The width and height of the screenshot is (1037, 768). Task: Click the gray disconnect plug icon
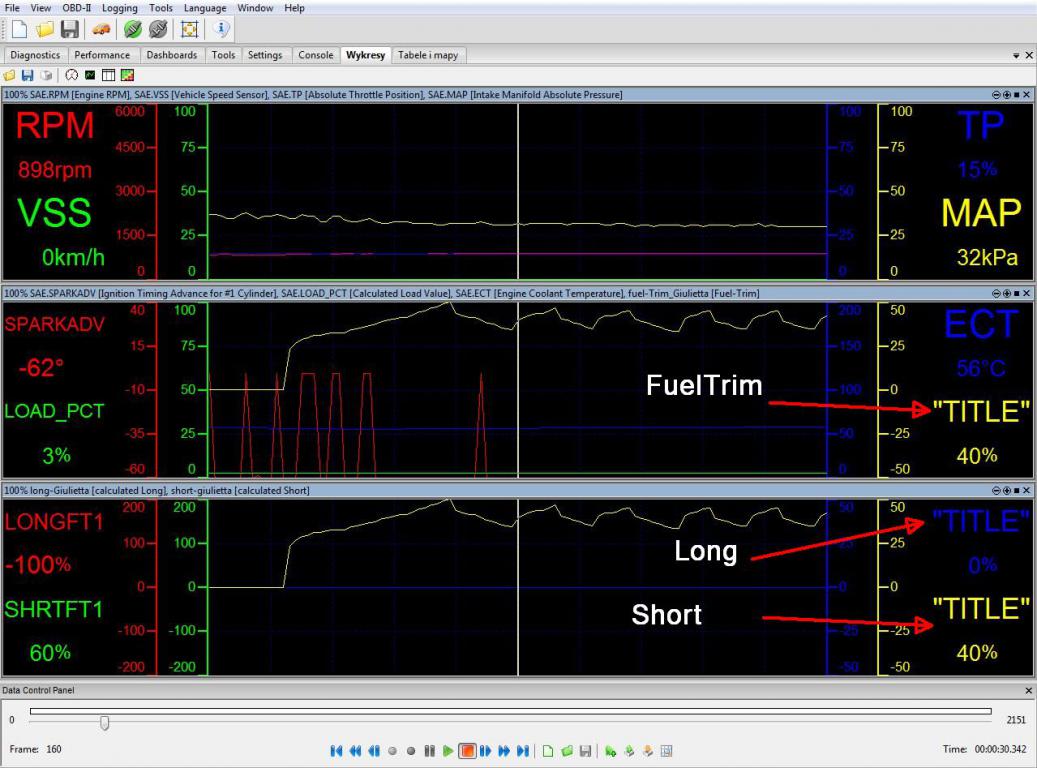[157, 29]
